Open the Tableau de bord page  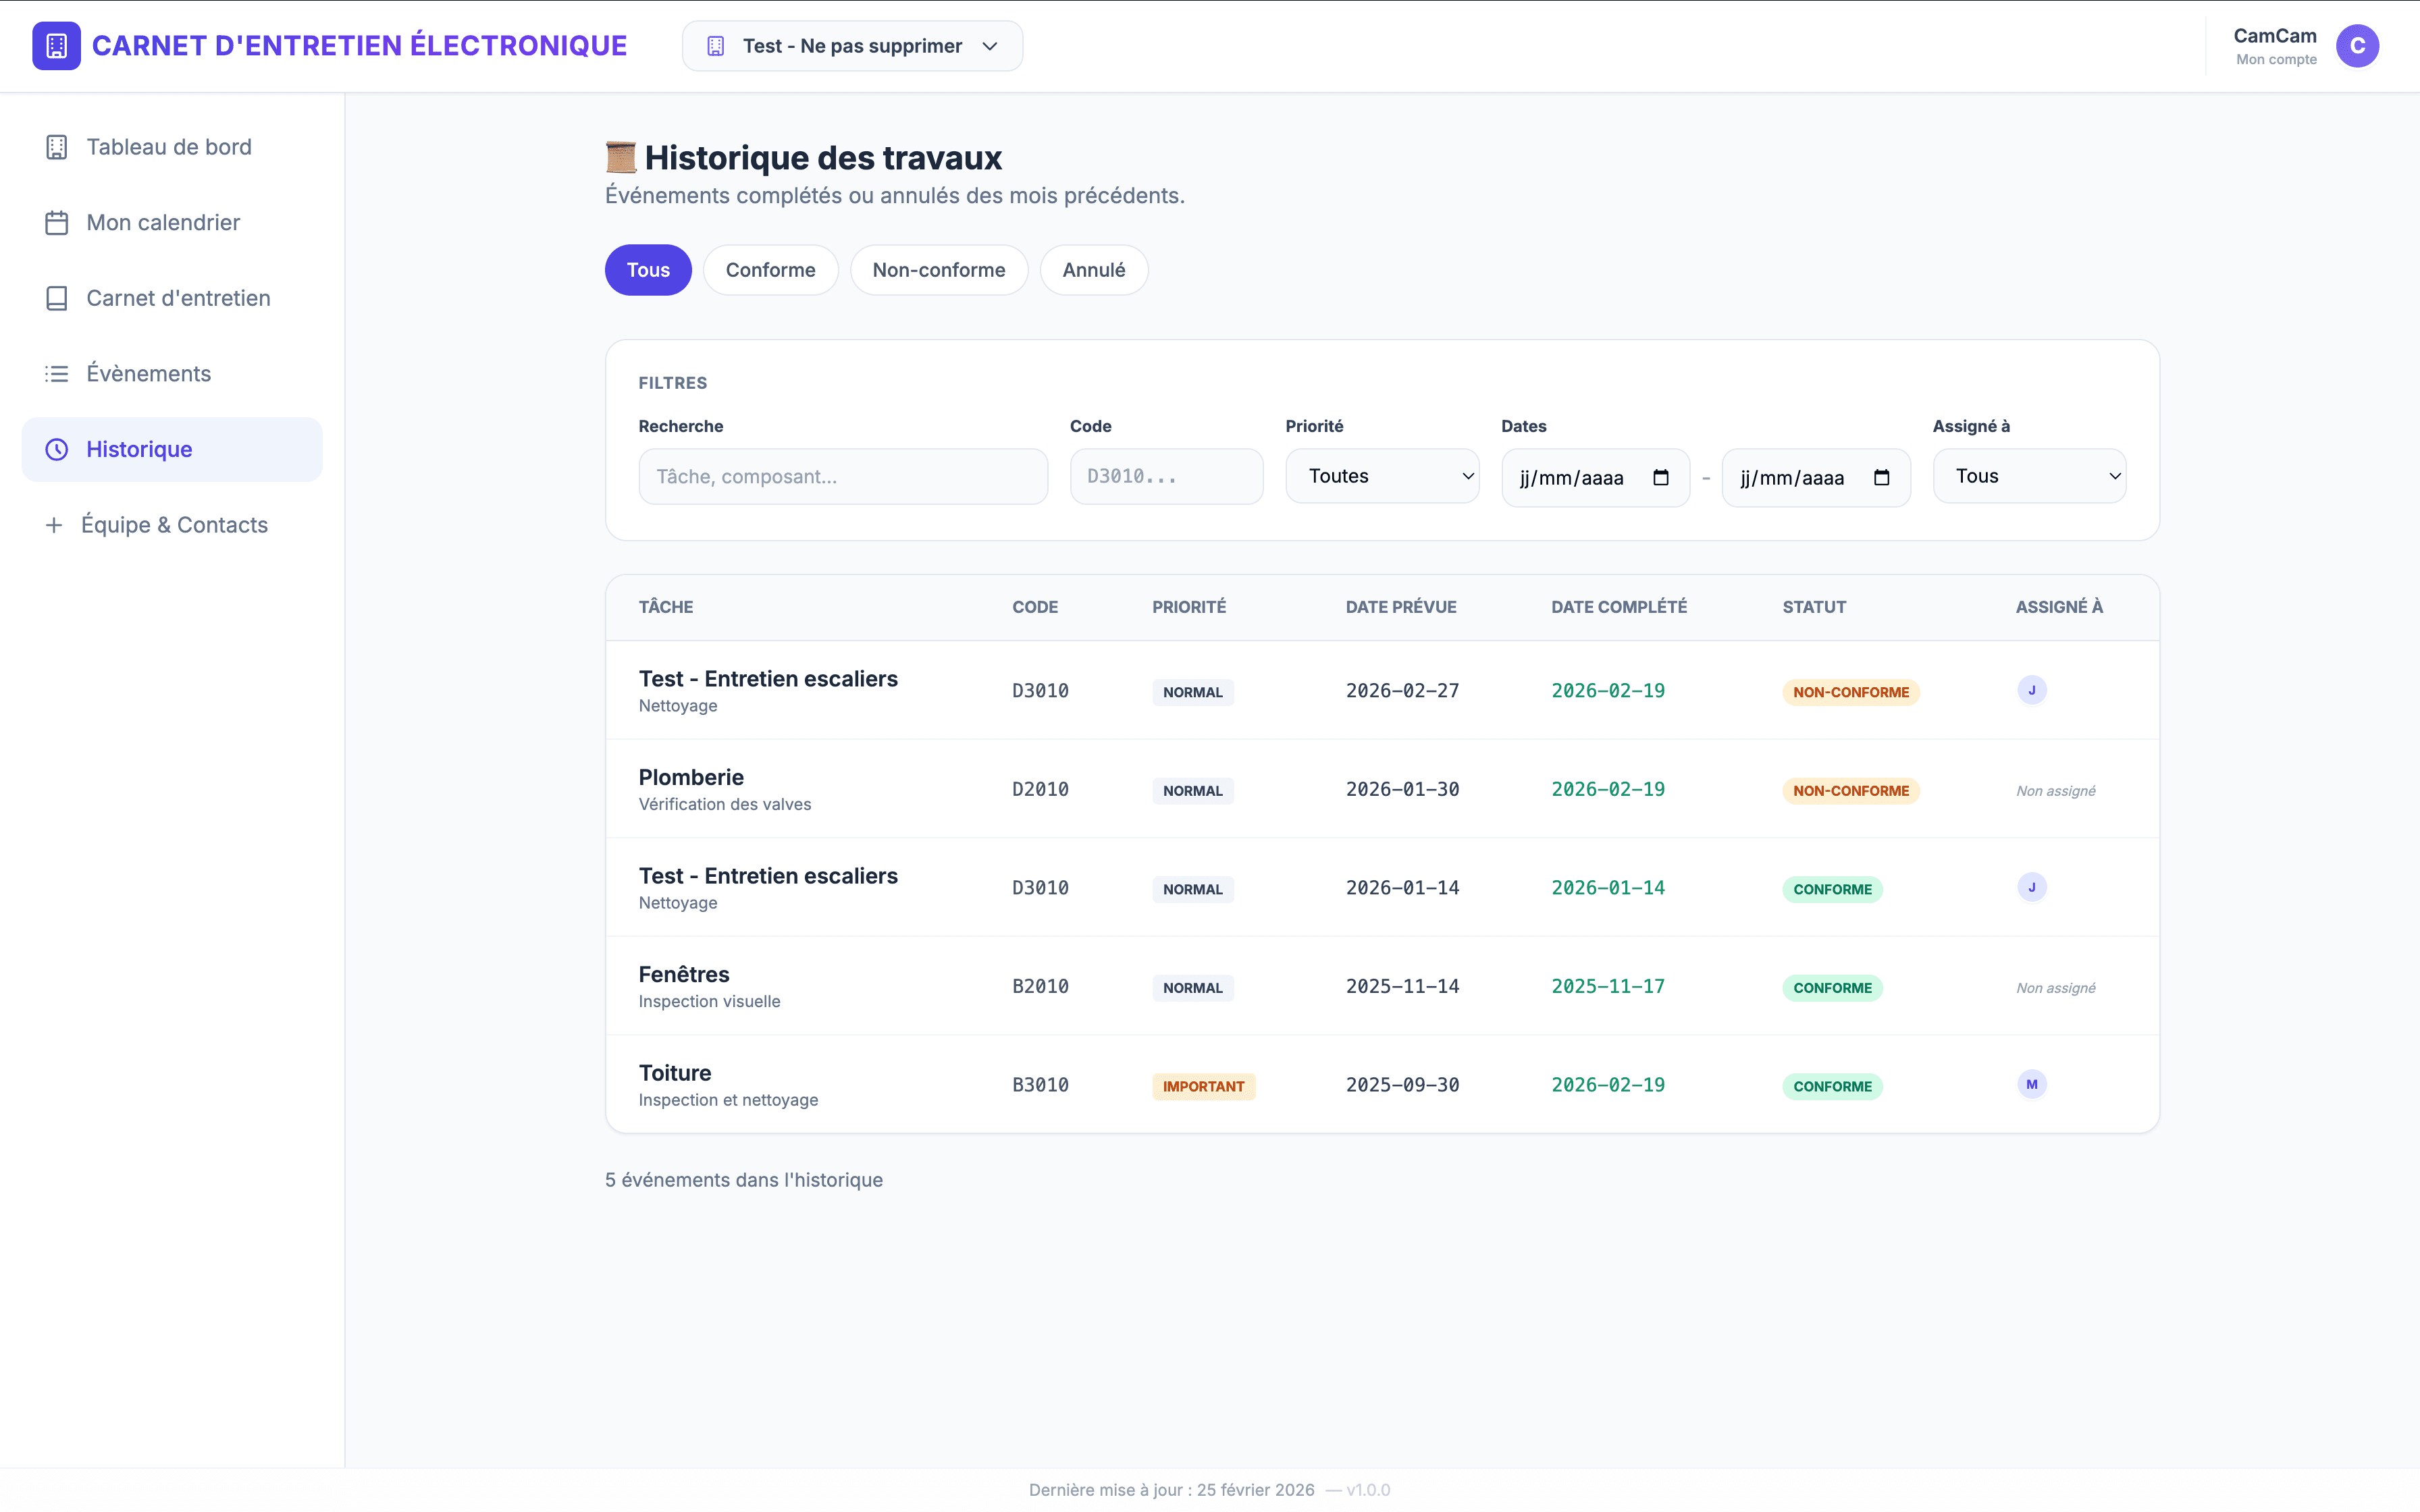click(168, 147)
